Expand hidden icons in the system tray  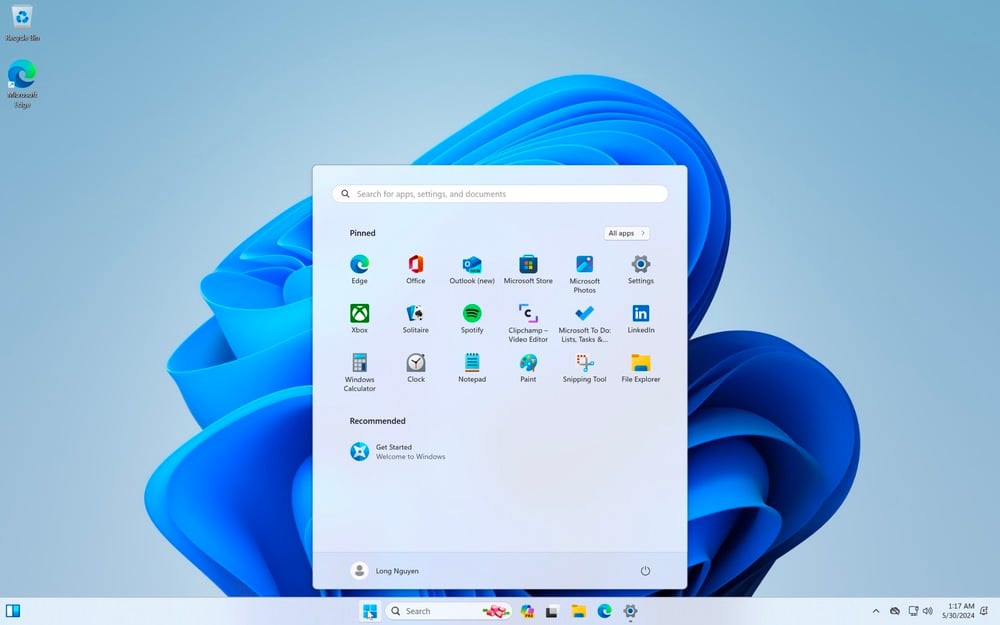click(877, 610)
